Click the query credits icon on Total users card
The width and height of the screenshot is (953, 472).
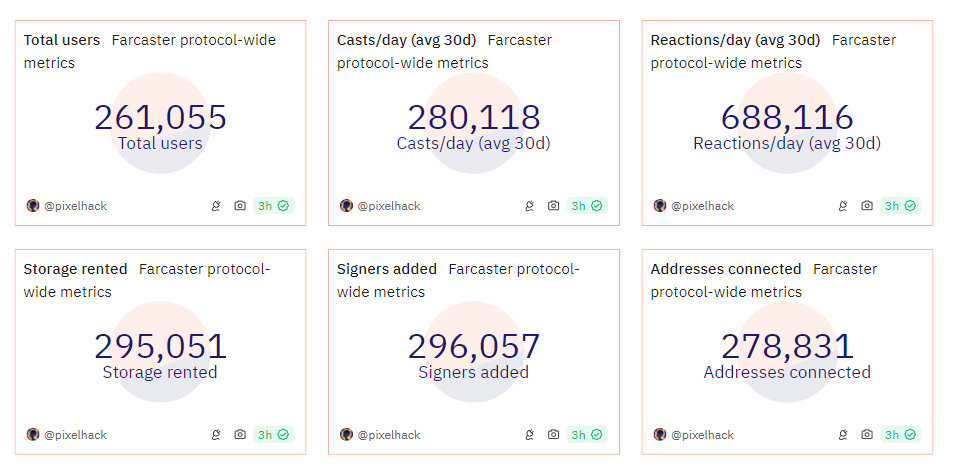point(216,206)
